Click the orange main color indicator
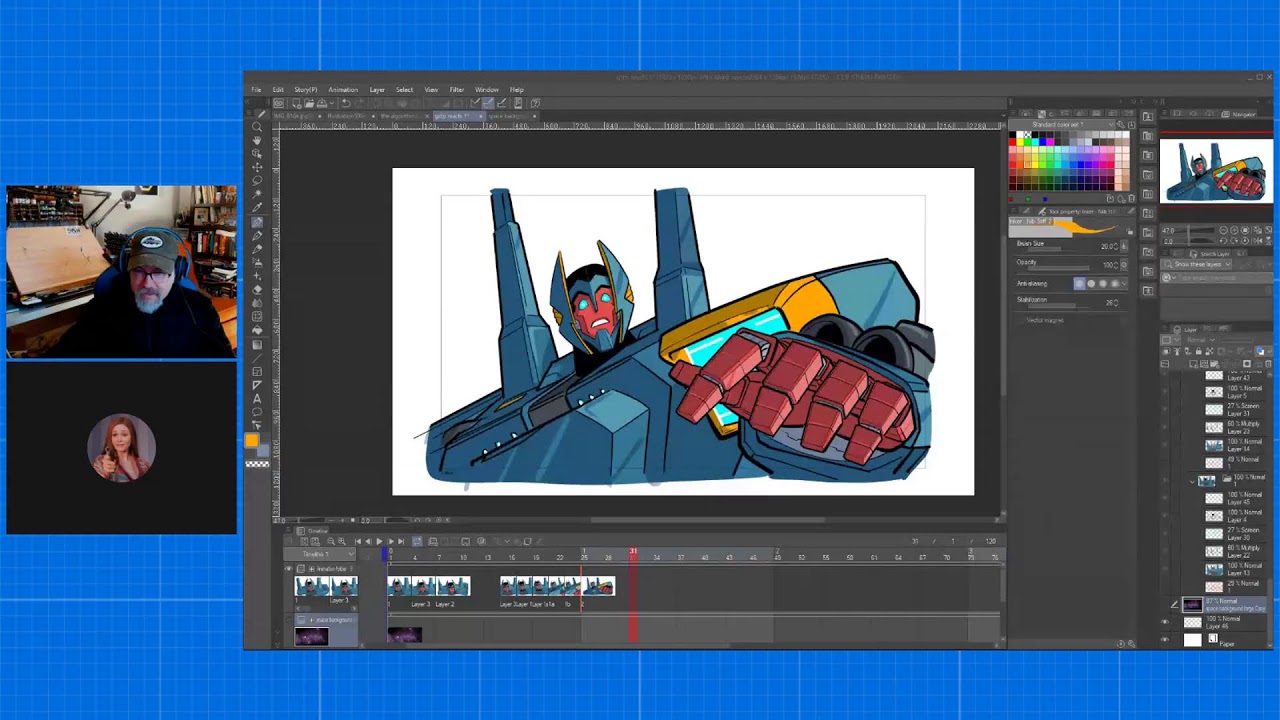This screenshot has width=1280, height=720. tap(251, 440)
